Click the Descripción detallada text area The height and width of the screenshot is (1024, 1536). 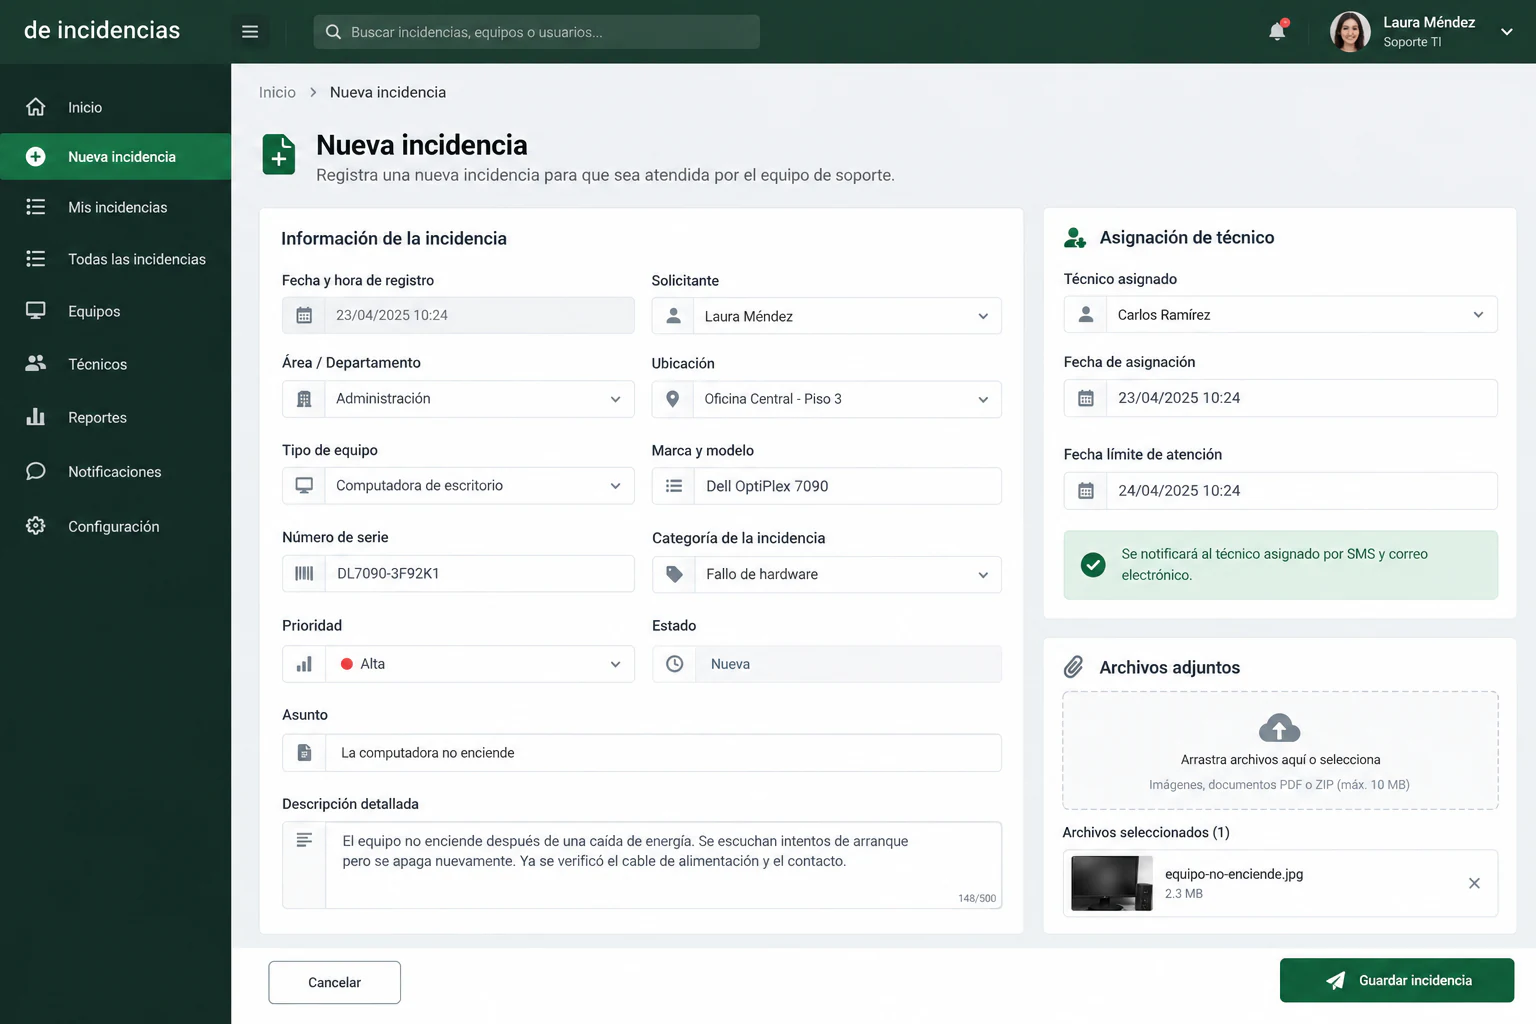tap(642, 865)
